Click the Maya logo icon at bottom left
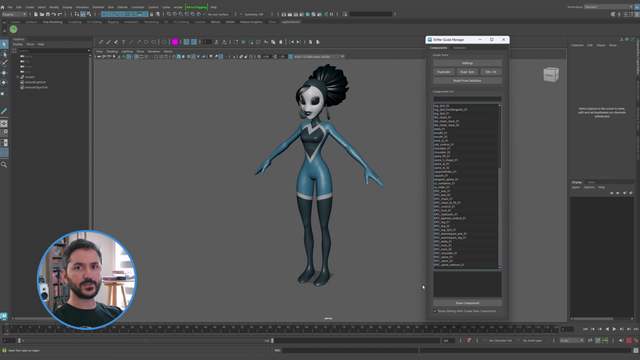The image size is (640, 360). pyautogui.click(x=4, y=316)
